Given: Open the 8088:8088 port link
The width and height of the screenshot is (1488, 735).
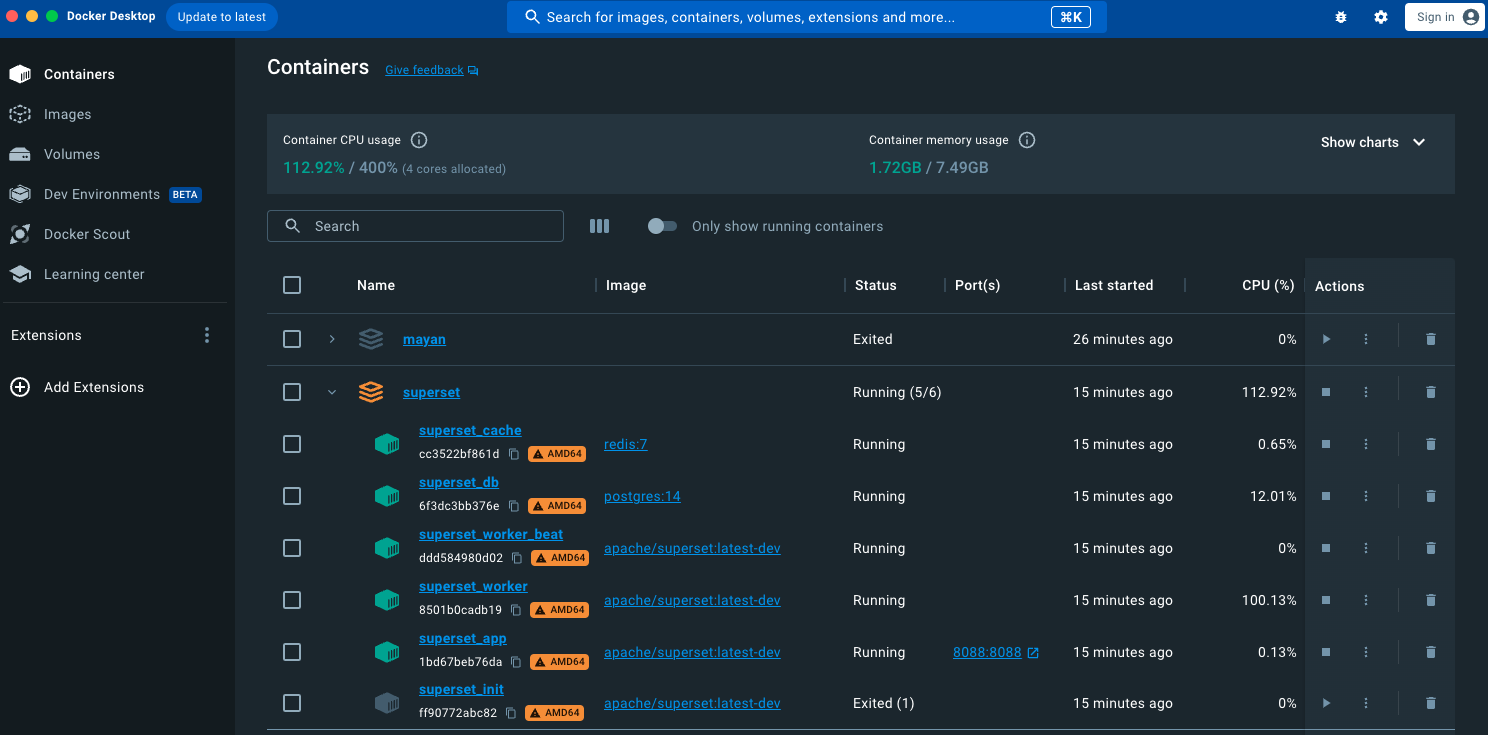Looking at the screenshot, I should click(987, 652).
